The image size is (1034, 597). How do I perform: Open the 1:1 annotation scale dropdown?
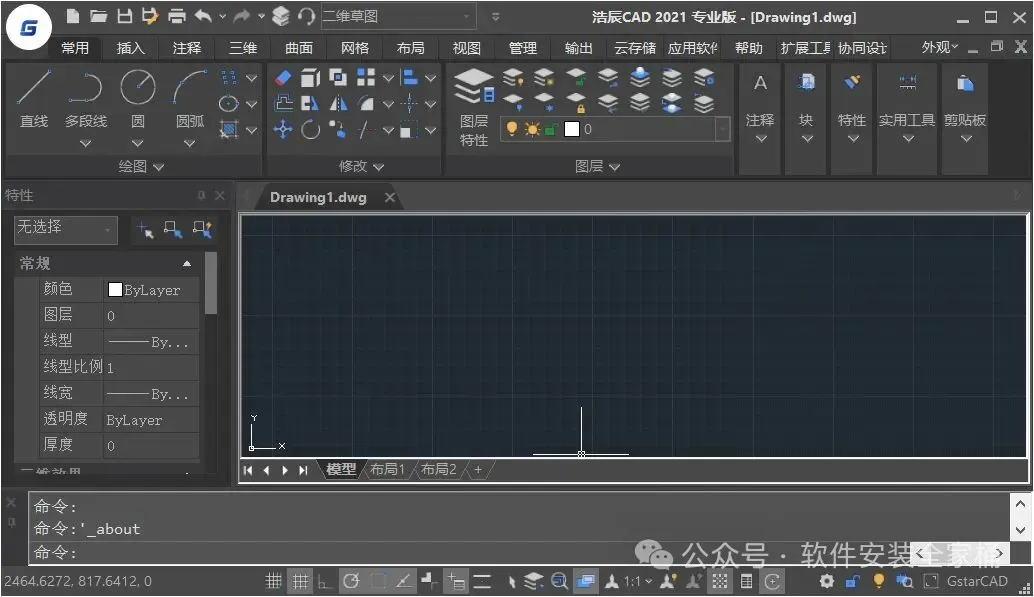coord(638,581)
